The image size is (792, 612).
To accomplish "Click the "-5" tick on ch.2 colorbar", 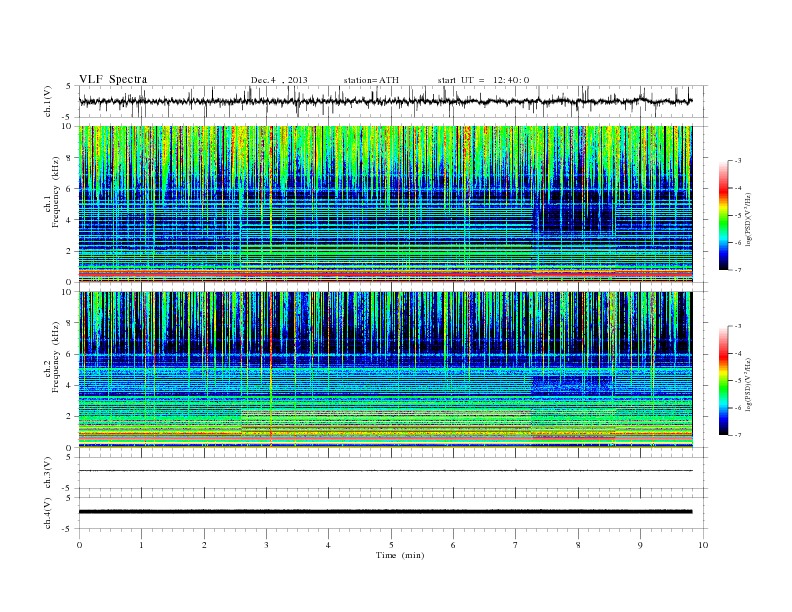I will pos(737,381).
